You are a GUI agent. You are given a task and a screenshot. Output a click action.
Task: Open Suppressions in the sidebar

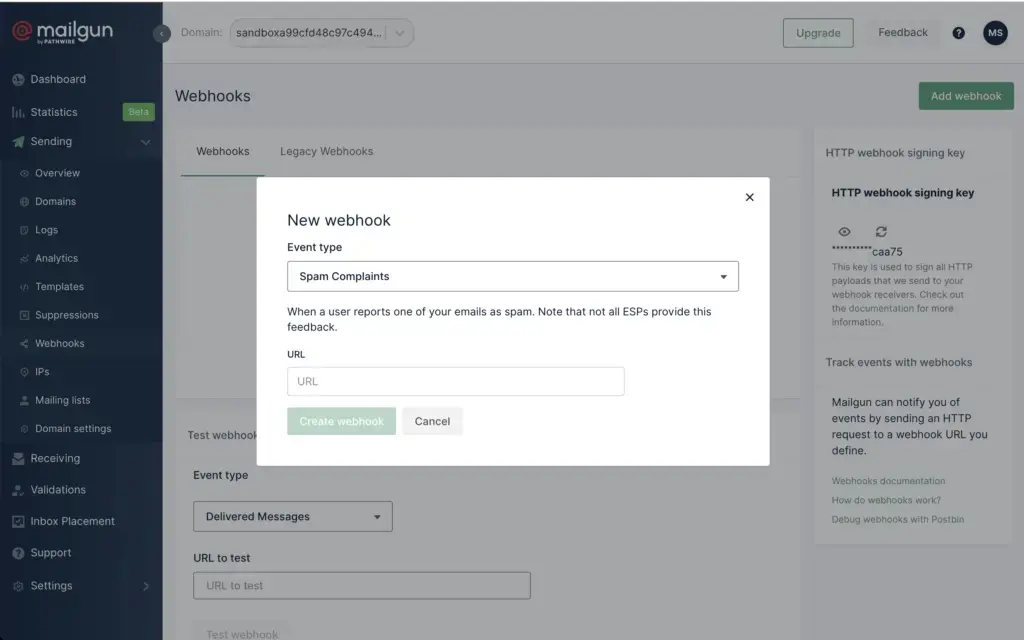point(67,315)
